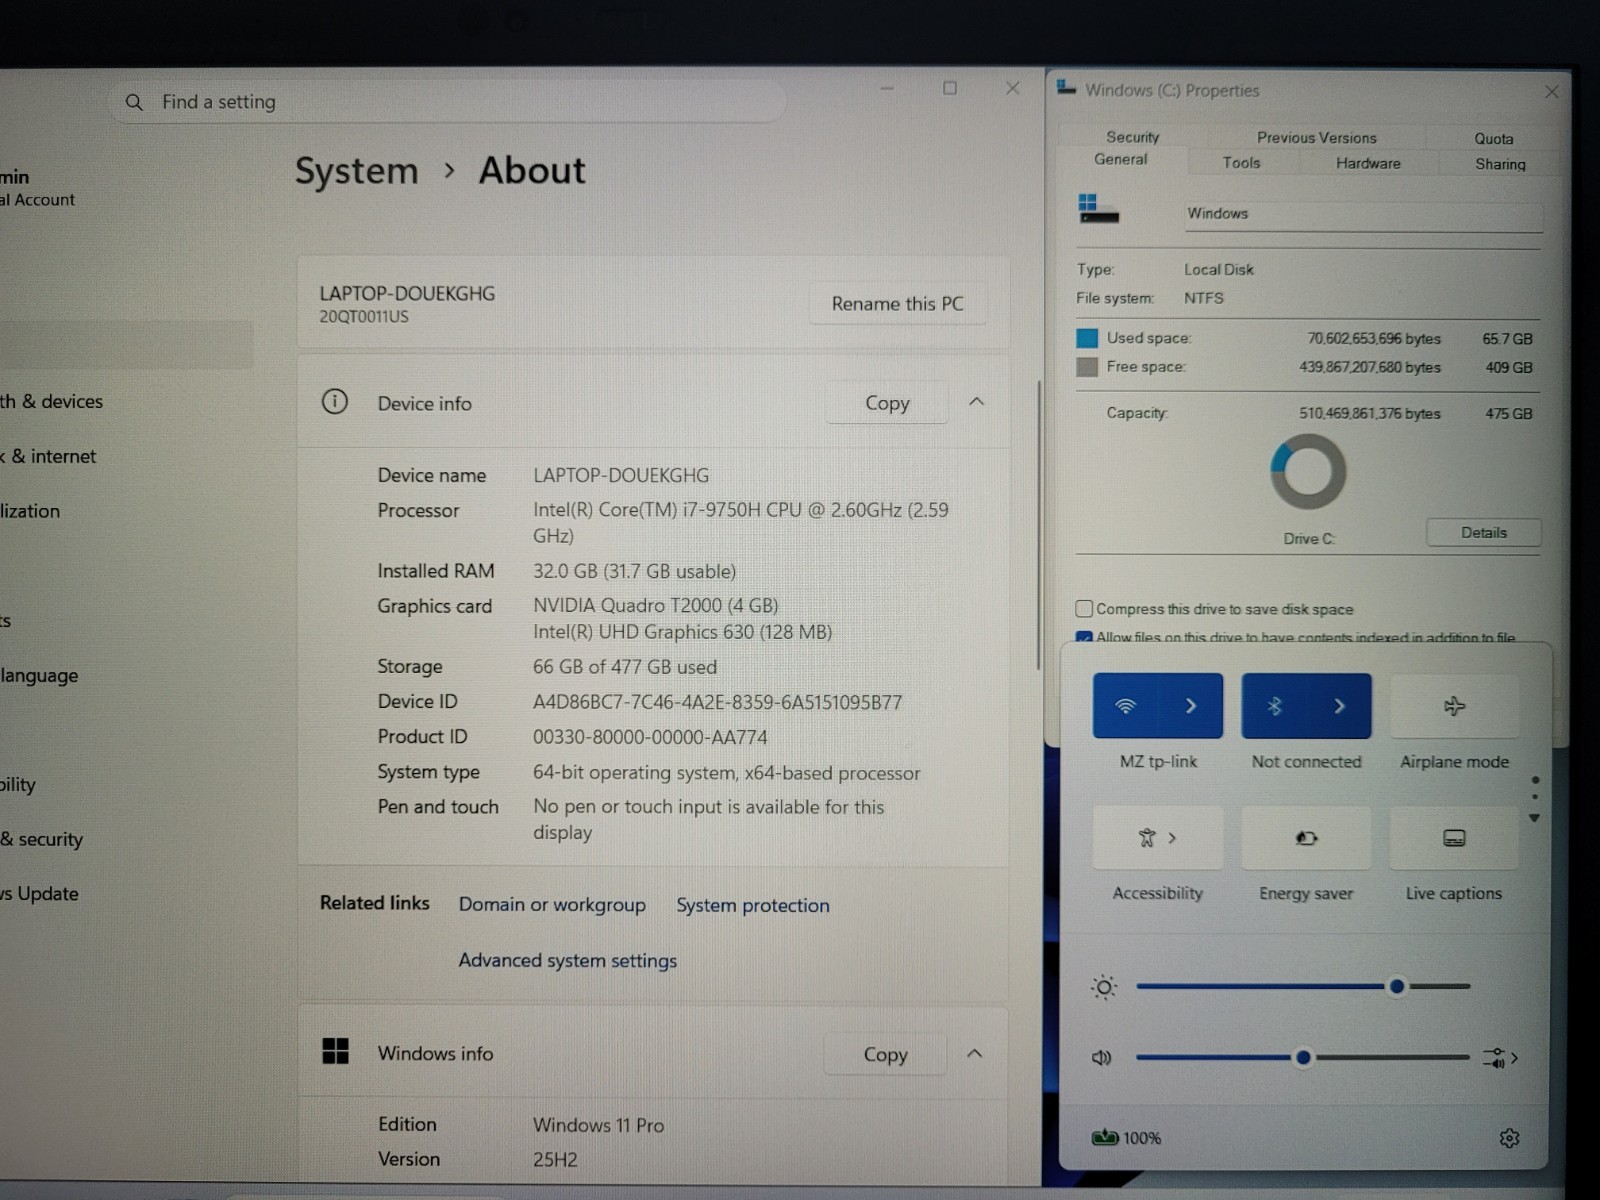Click the System breadcrumb
Screen dimensions: 1600x1200
[356, 171]
